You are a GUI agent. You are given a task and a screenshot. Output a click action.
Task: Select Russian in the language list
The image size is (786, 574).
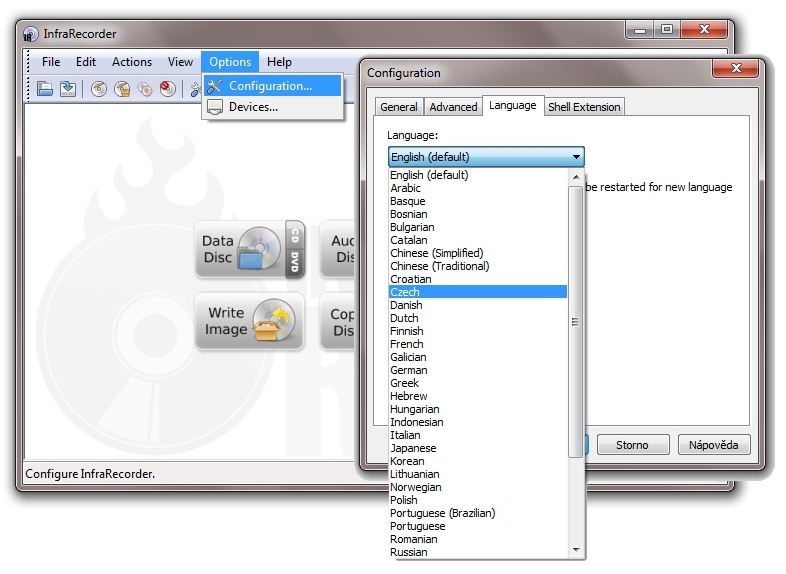click(x=478, y=552)
